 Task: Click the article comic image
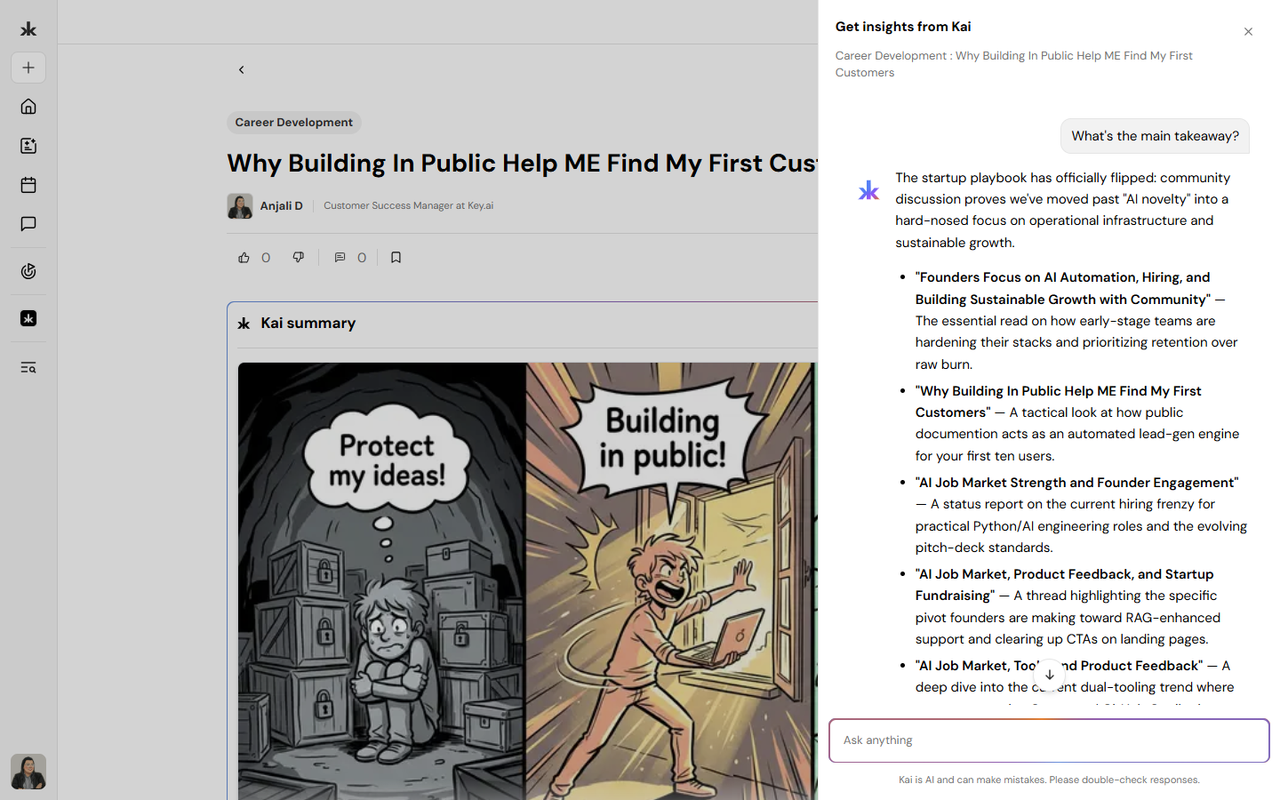pyautogui.click(x=527, y=580)
